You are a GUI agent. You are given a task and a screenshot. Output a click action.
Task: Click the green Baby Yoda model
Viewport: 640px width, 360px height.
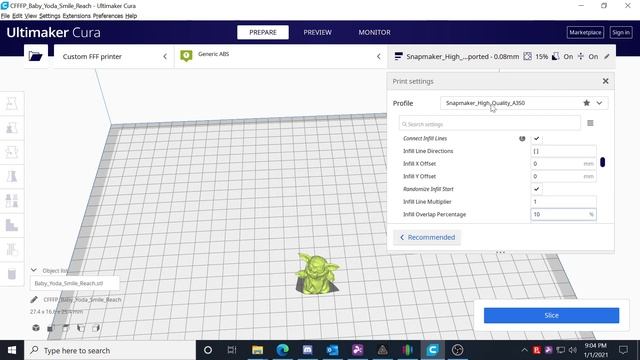pyautogui.click(x=317, y=273)
